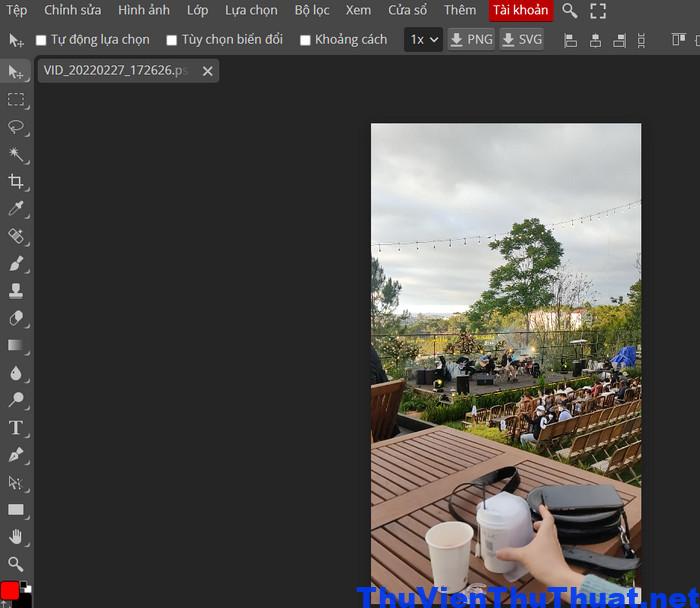700x608 pixels.
Task: Align right edges icon
Action: point(619,41)
